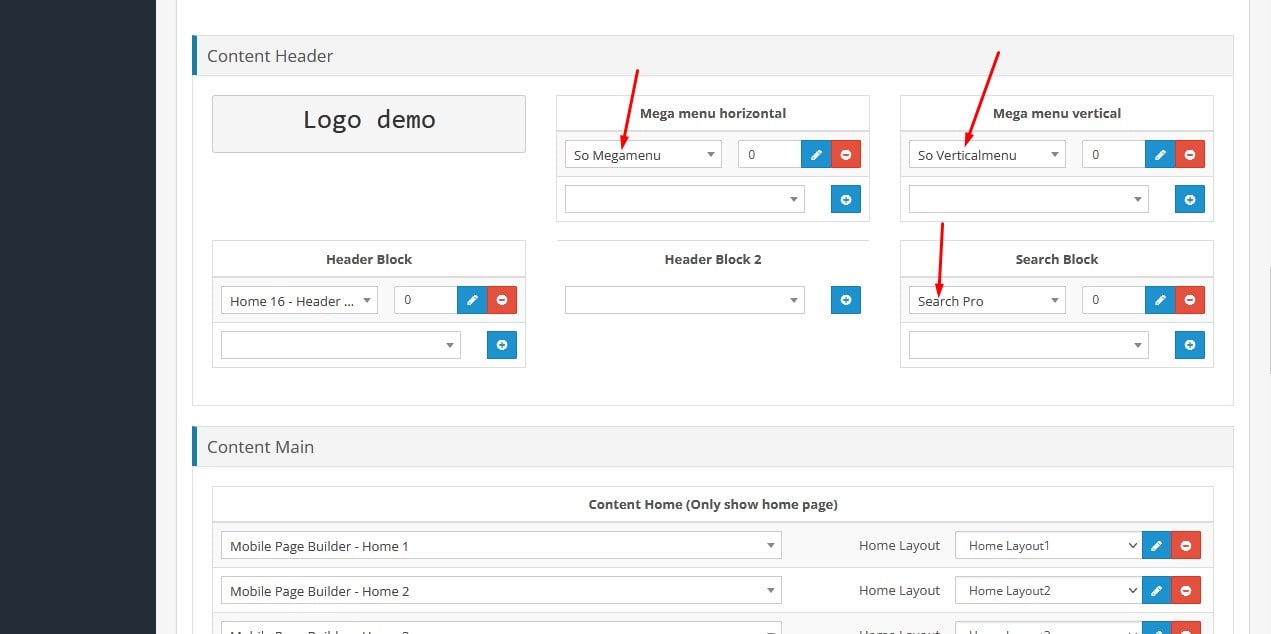
Task: Add a new Search Block module
Action: pos(1190,345)
